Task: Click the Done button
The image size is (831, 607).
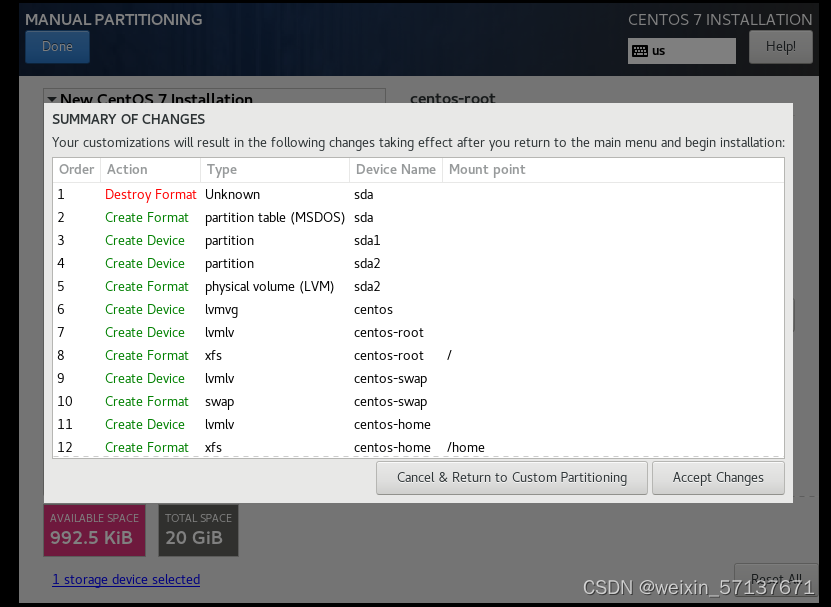Action: point(57,47)
